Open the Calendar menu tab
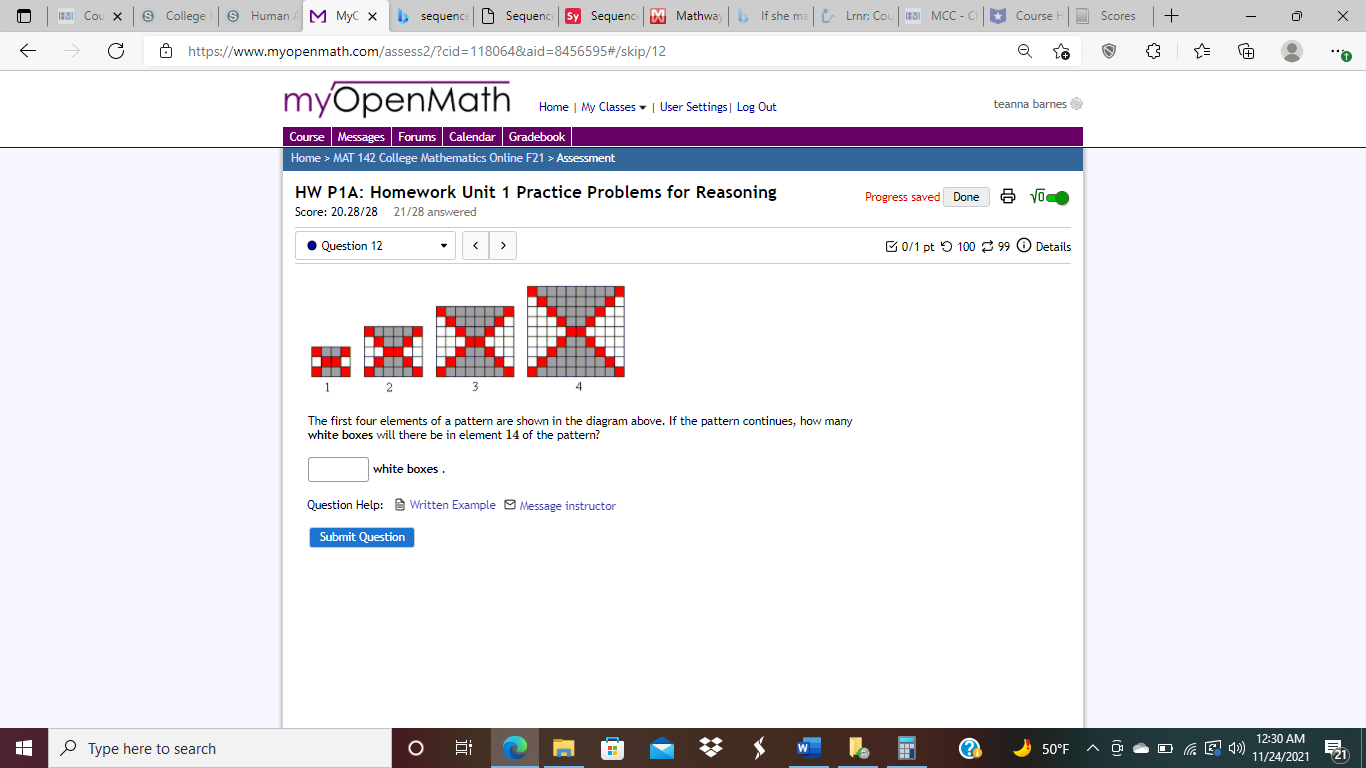1366x768 pixels. (472, 137)
